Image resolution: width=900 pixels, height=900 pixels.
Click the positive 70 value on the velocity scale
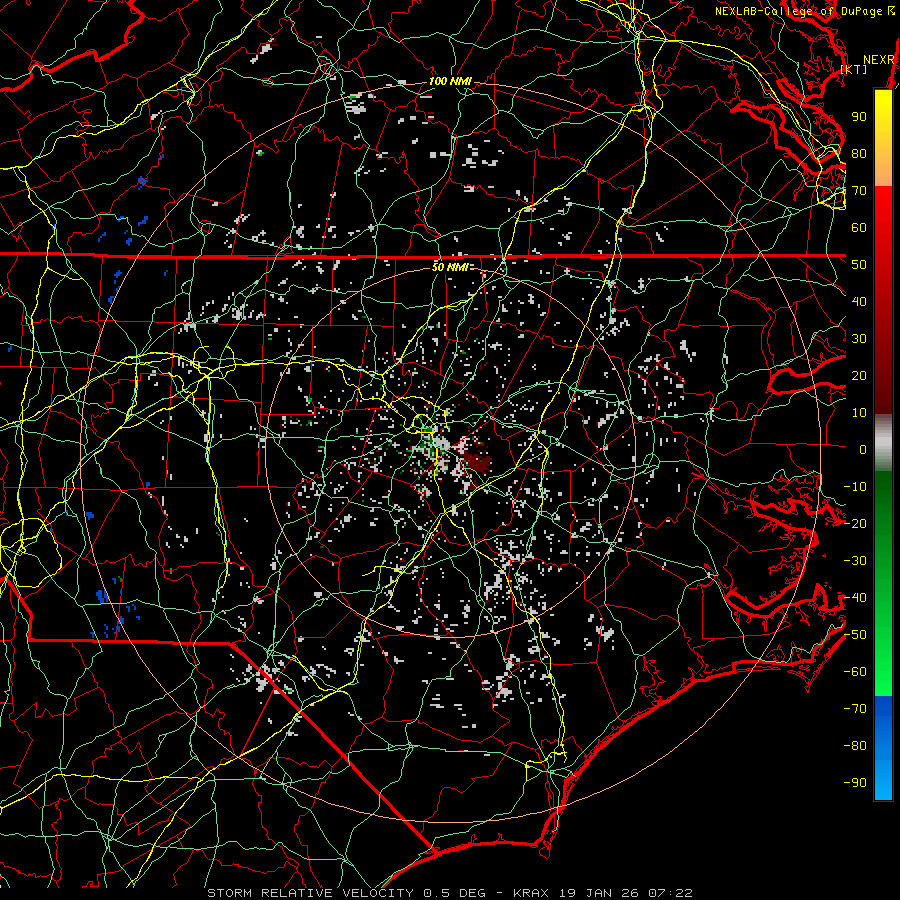[x=859, y=191]
